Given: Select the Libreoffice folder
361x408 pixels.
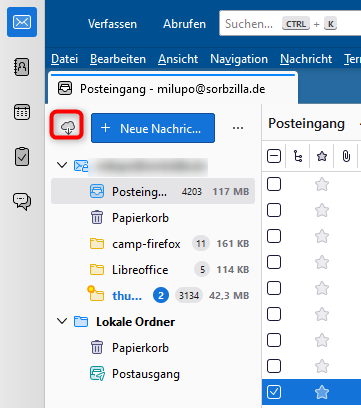Looking at the screenshot, I should (x=153, y=270).
